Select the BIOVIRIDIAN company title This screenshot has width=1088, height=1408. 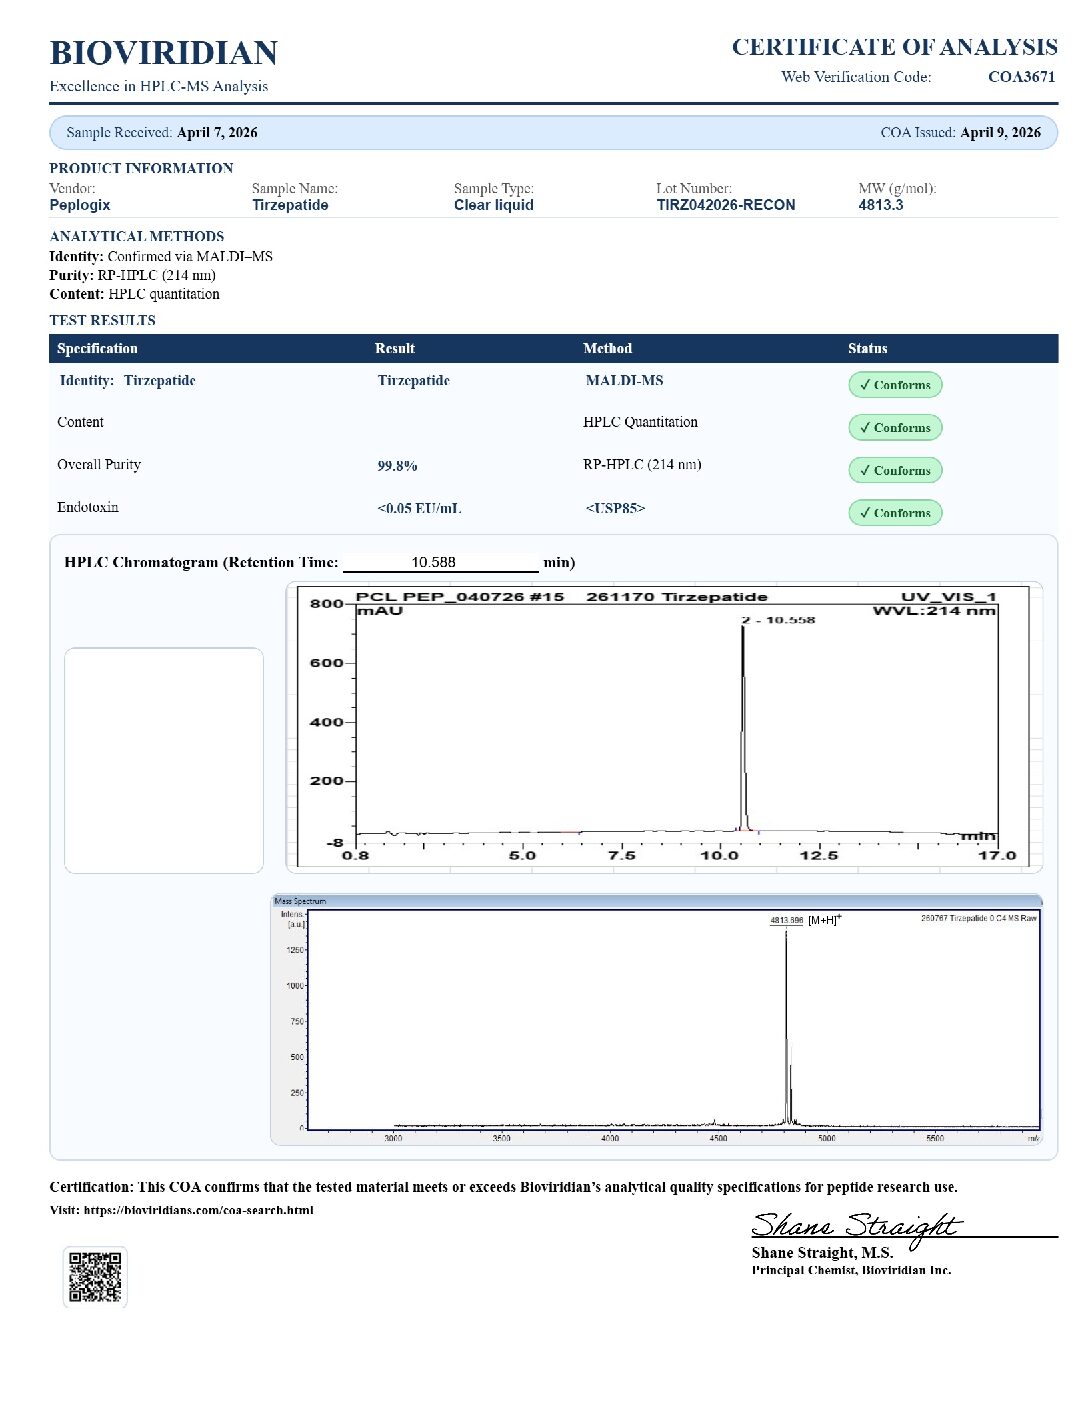[x=164, y=53]
